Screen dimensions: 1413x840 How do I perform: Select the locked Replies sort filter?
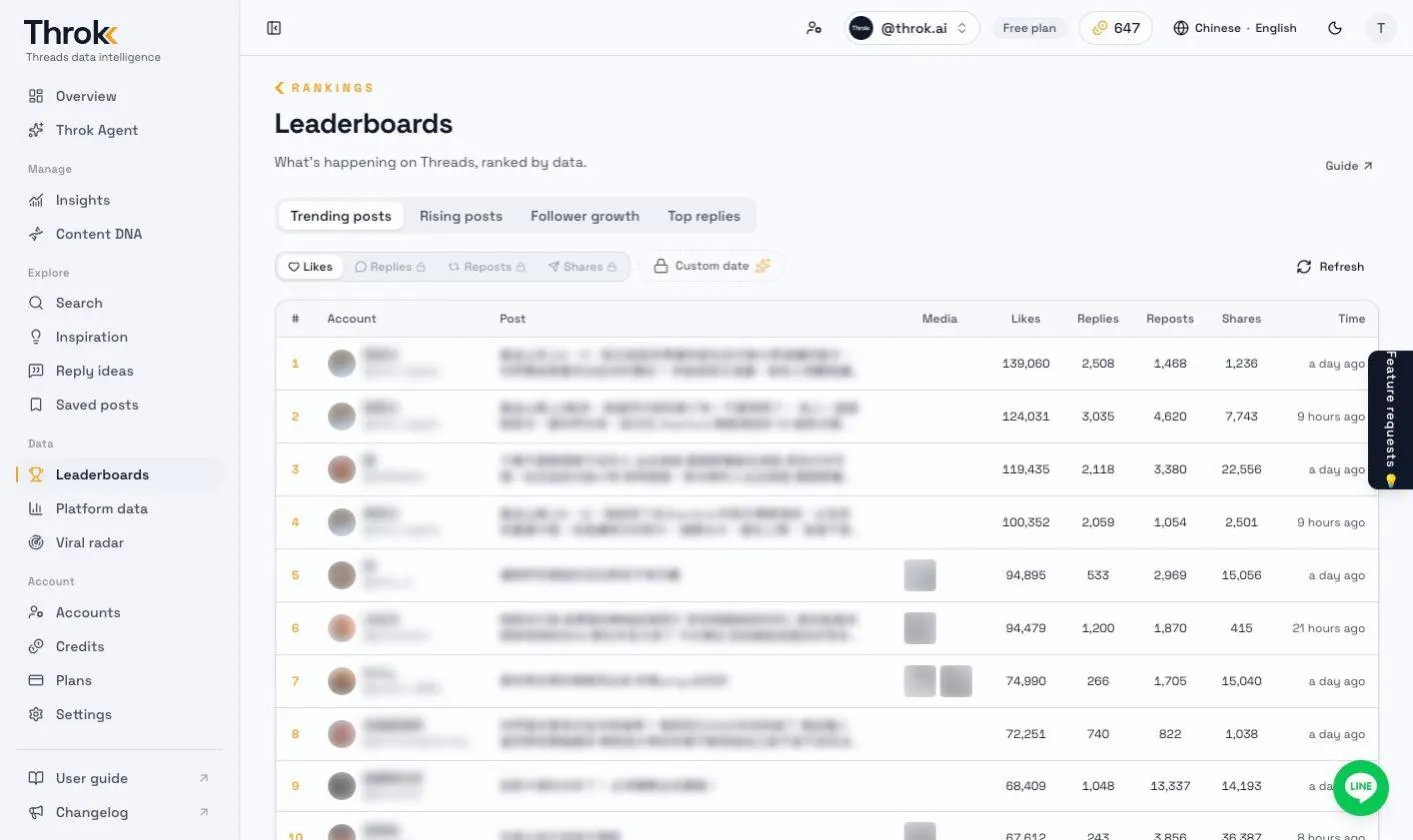point(390,267)
